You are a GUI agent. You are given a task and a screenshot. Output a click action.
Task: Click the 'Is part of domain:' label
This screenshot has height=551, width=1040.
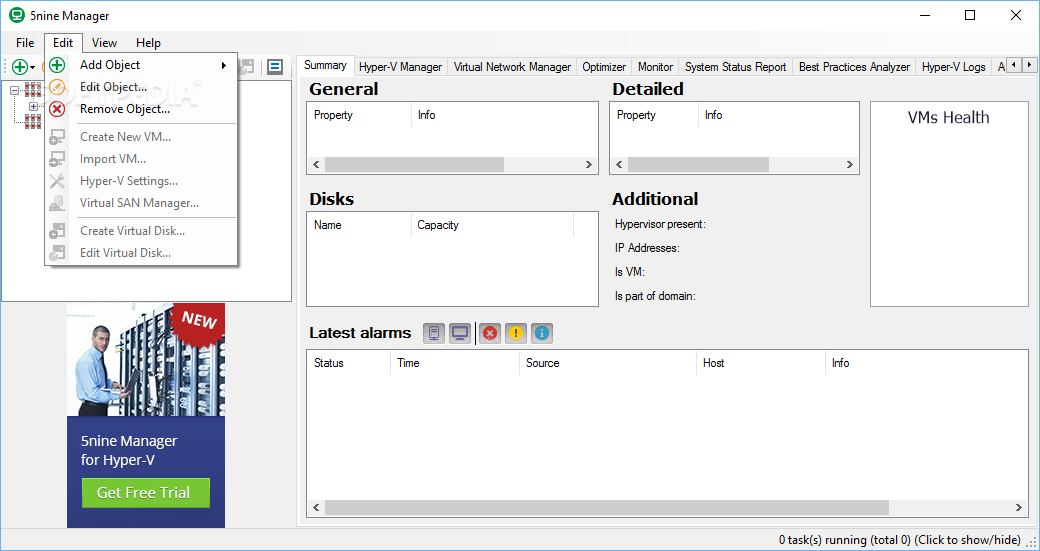pyautogui.click(x=655, y=296)
